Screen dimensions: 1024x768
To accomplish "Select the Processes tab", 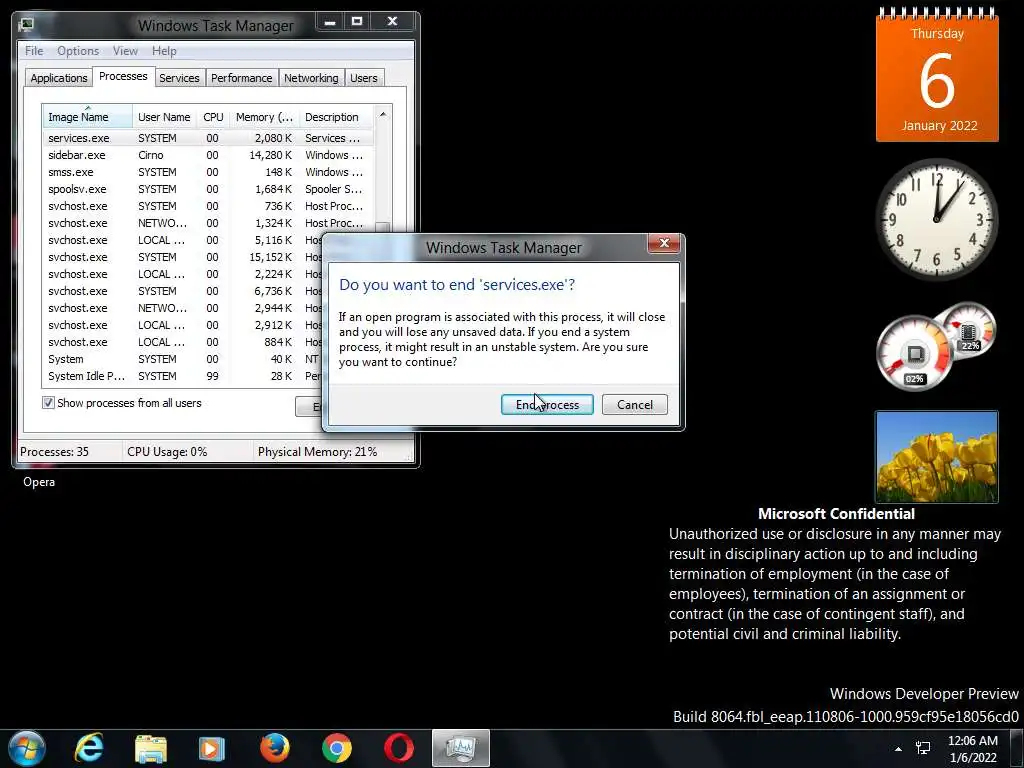I will click(123, 76).
